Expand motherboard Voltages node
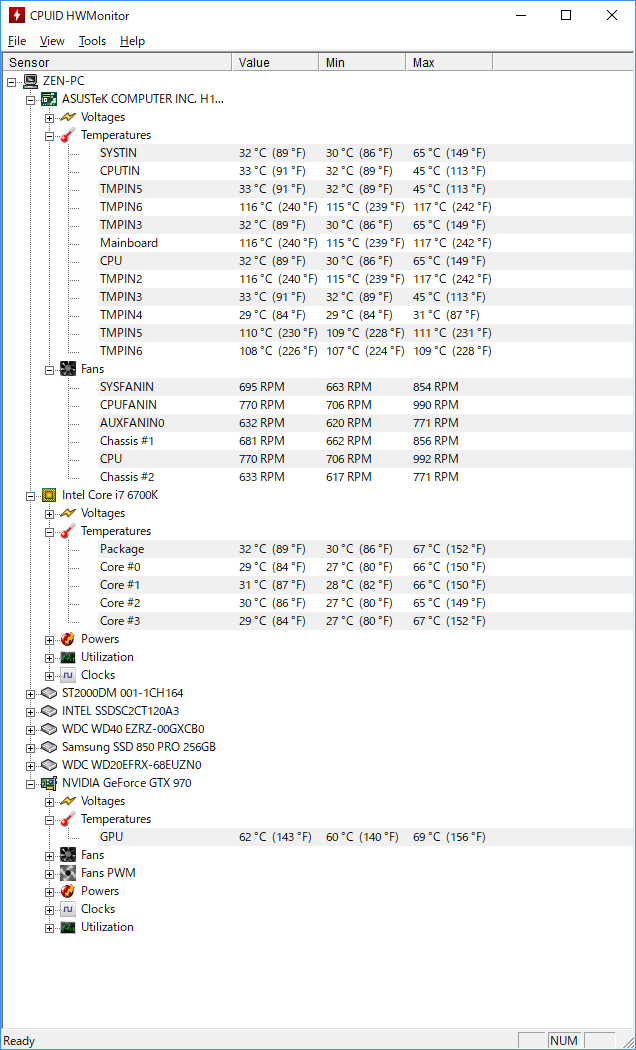The image size is (636, 1050). pyautogui.click(x=49, y=118)
